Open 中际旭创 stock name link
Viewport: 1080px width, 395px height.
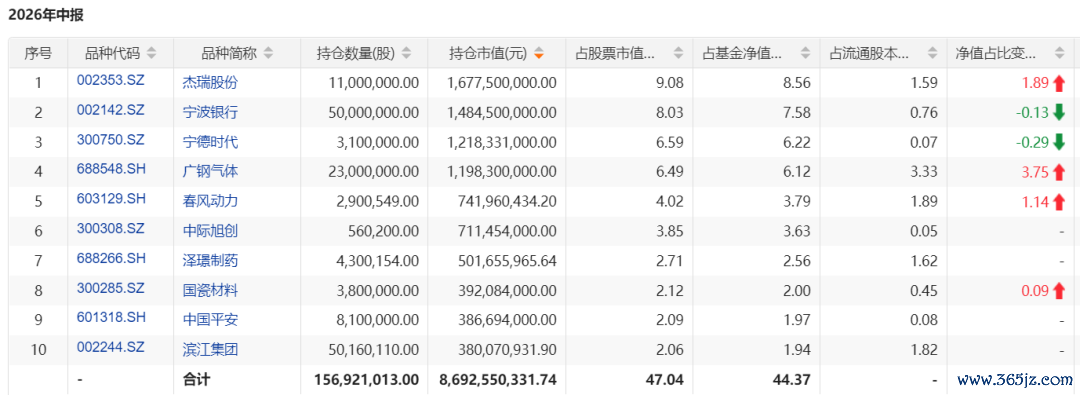pos(210,232)
